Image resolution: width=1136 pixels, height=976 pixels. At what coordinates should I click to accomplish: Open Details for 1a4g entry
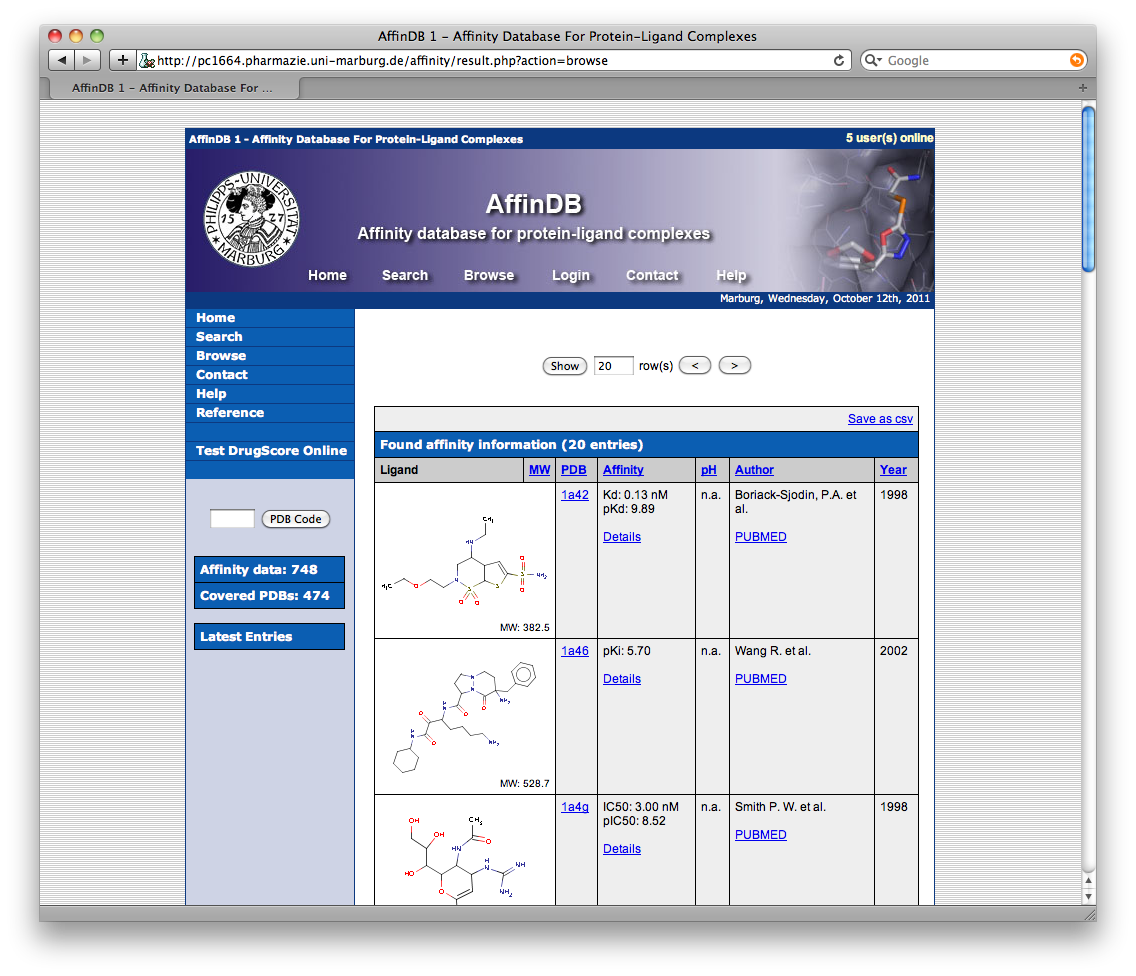point(622,849)
